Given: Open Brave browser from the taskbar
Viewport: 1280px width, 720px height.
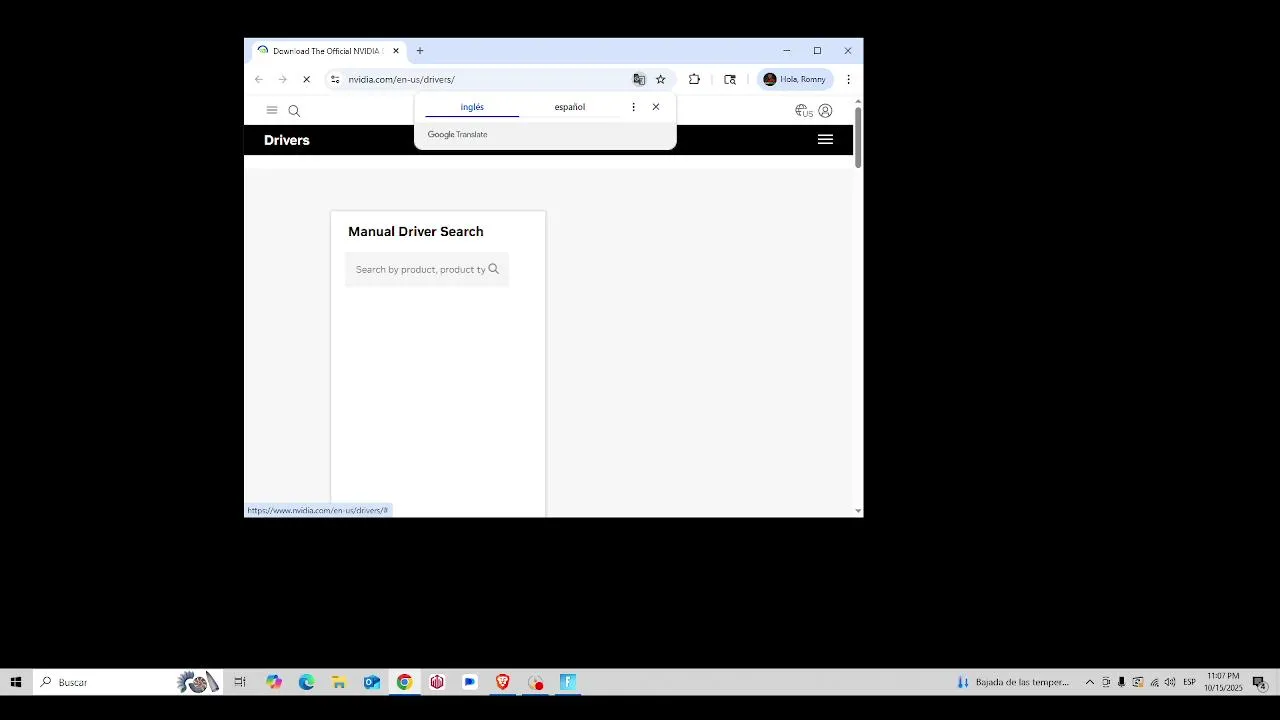Looking at the screenshot, I should click(502, 682).
